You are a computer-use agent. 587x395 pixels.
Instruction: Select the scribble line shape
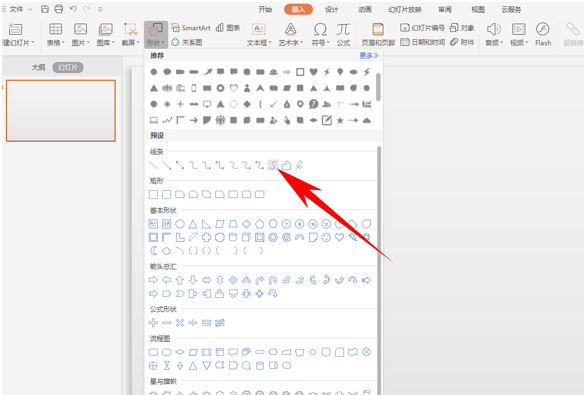299,165
